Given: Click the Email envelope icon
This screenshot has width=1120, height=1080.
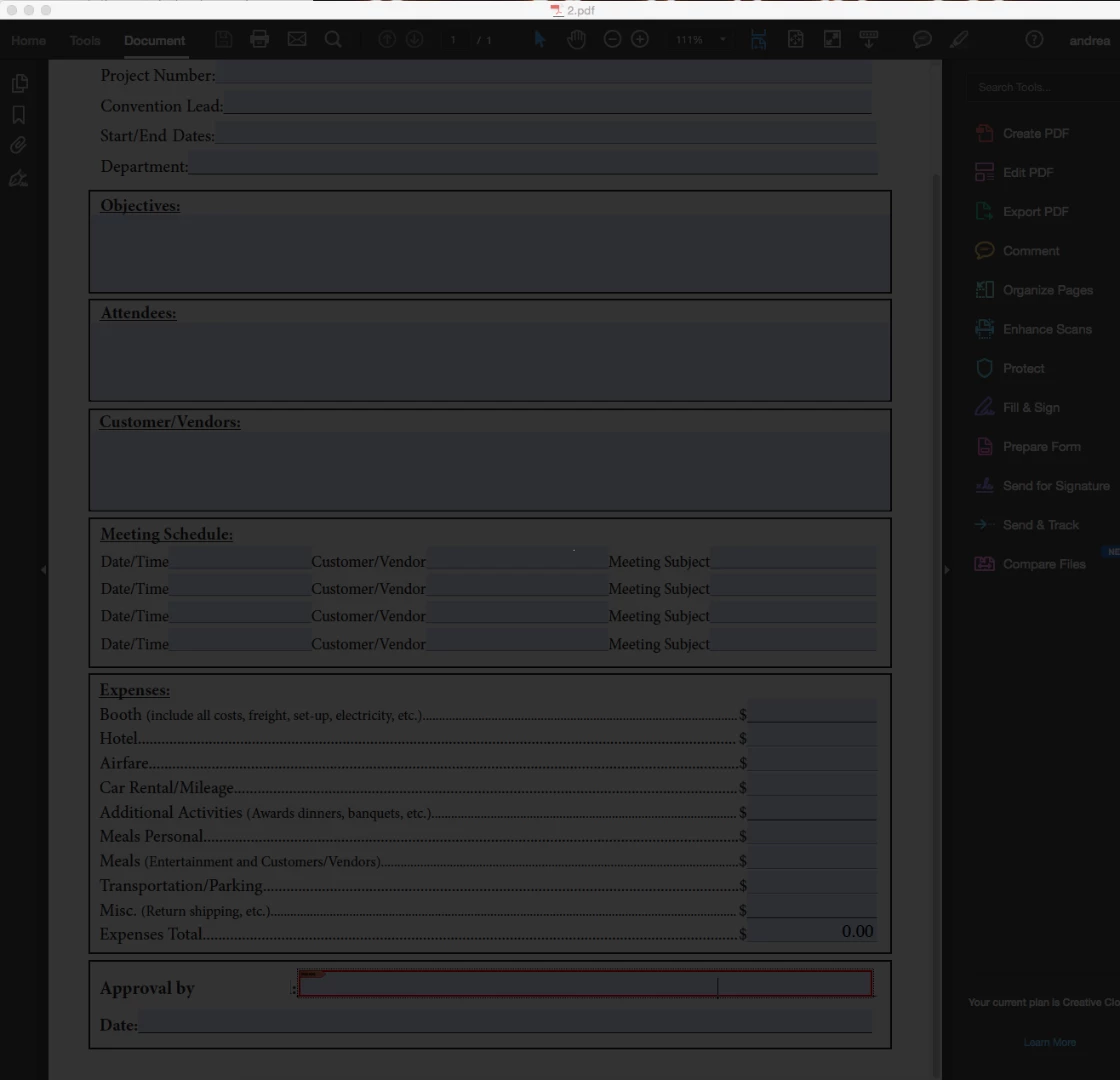Looking at the screenshot, I should 296,39.
